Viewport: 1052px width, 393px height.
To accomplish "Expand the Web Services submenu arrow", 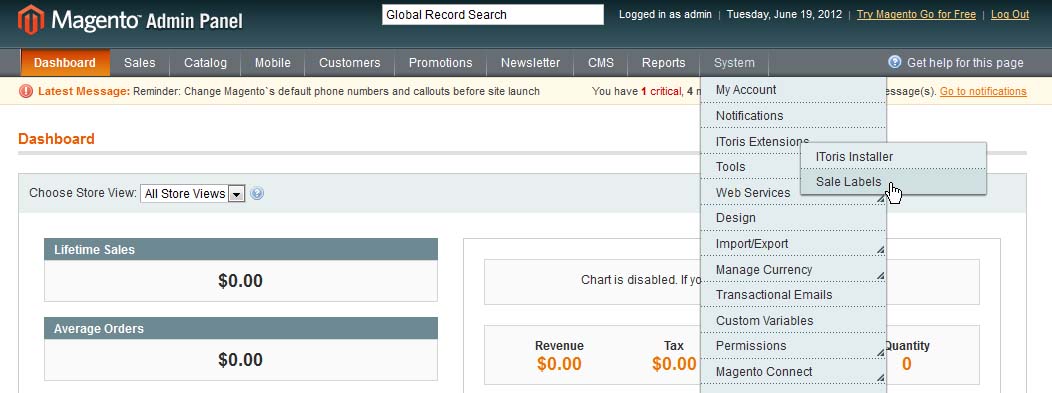I will (x=880, y=199).
